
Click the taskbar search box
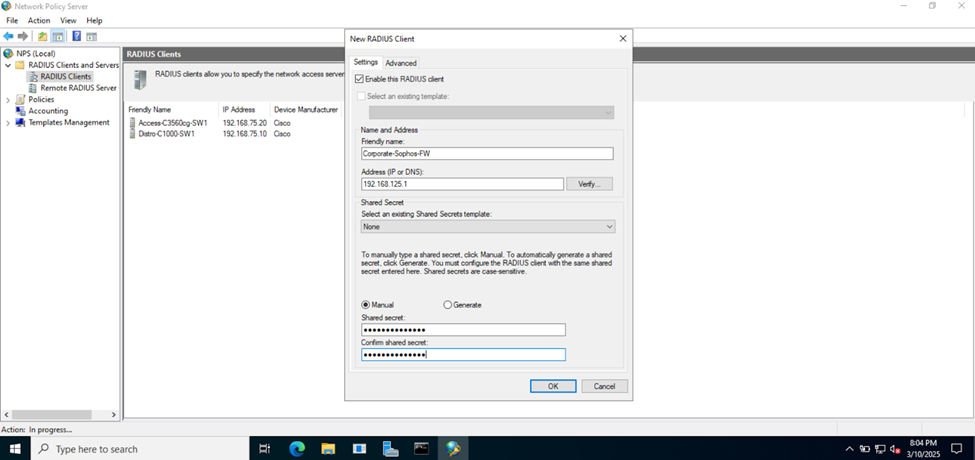(x=139, y=448)
